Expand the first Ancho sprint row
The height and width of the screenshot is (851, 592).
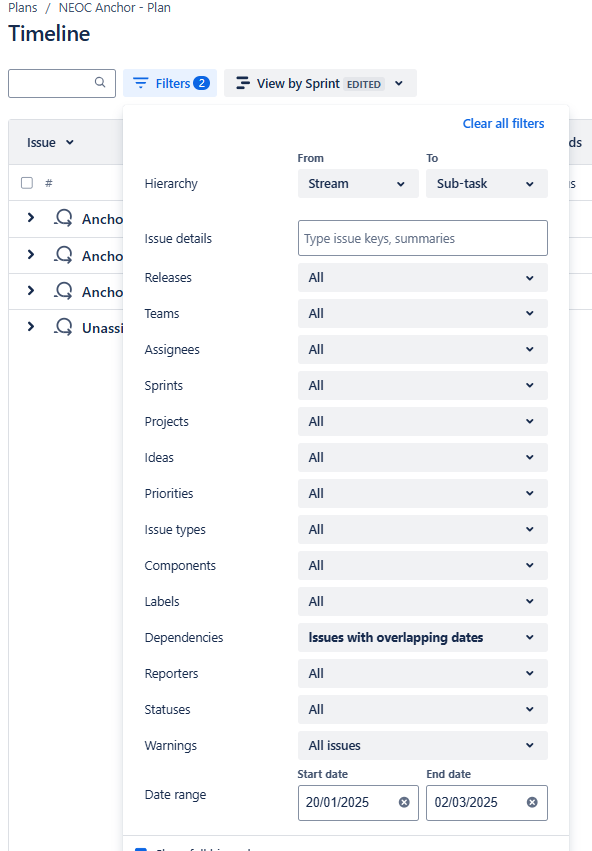click(31, 218)
